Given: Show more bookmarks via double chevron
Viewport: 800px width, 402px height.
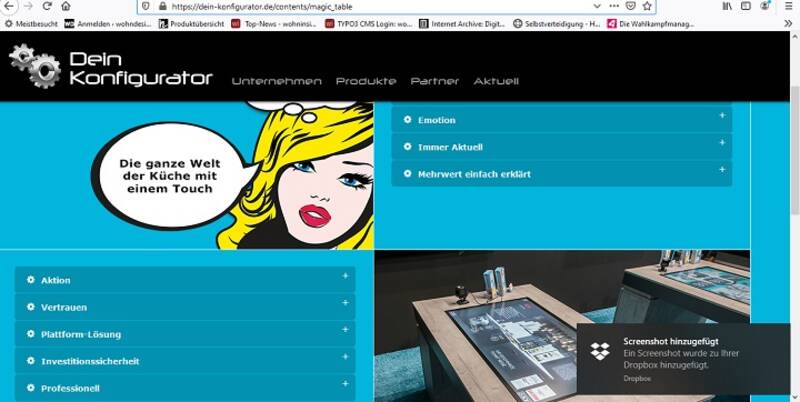Looking at the screenshot, I should click(788, 23).
